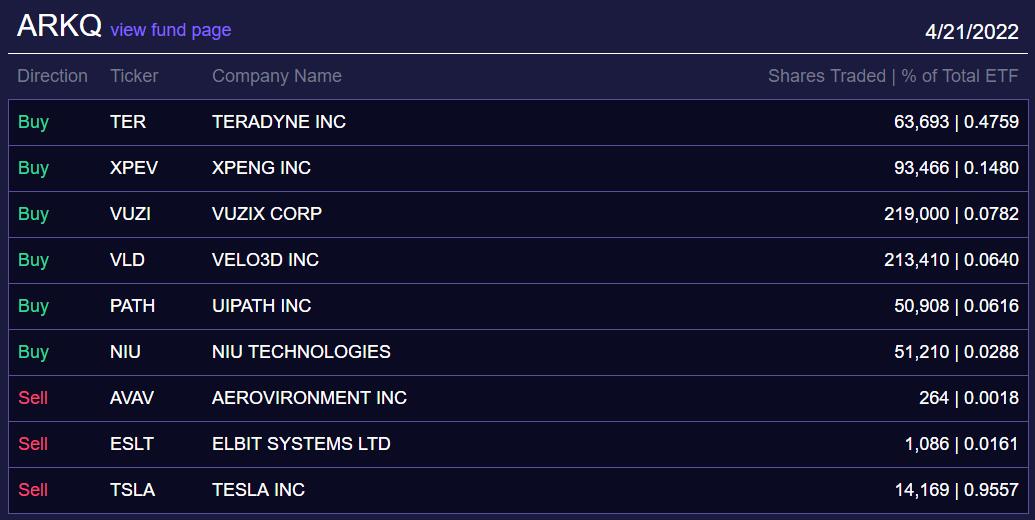Click the Ticker column header
The width and height of the screenshot is (1035, 520).
pos(134,76)
